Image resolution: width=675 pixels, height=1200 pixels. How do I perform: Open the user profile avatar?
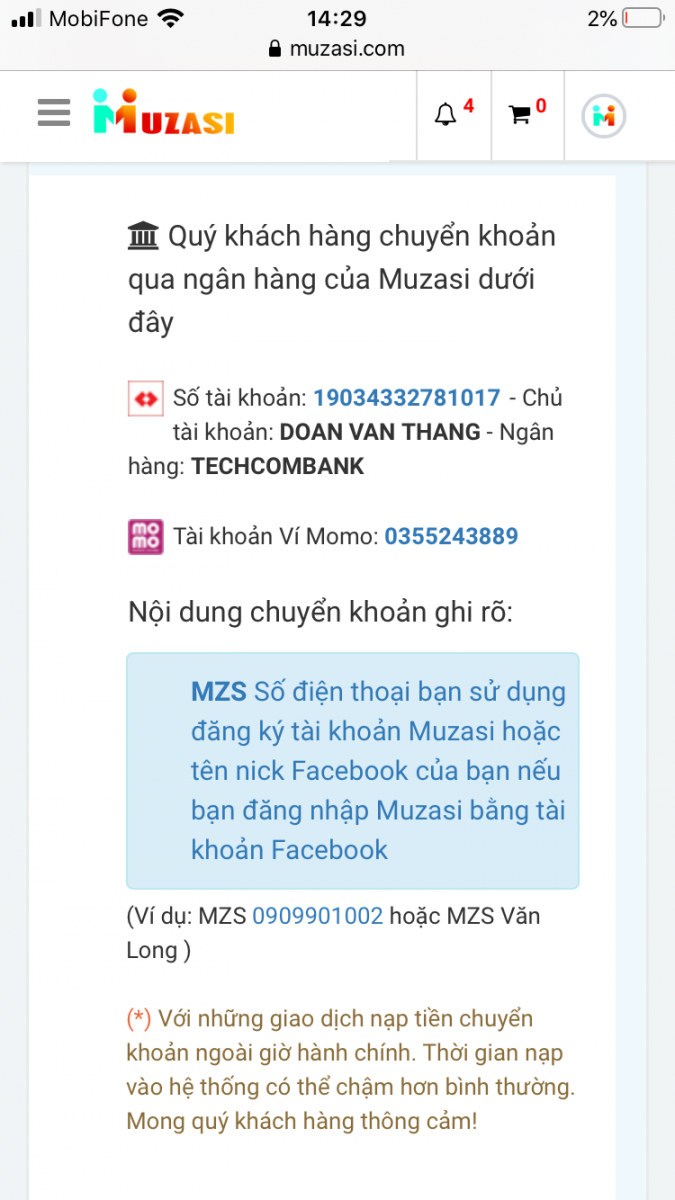604,116
